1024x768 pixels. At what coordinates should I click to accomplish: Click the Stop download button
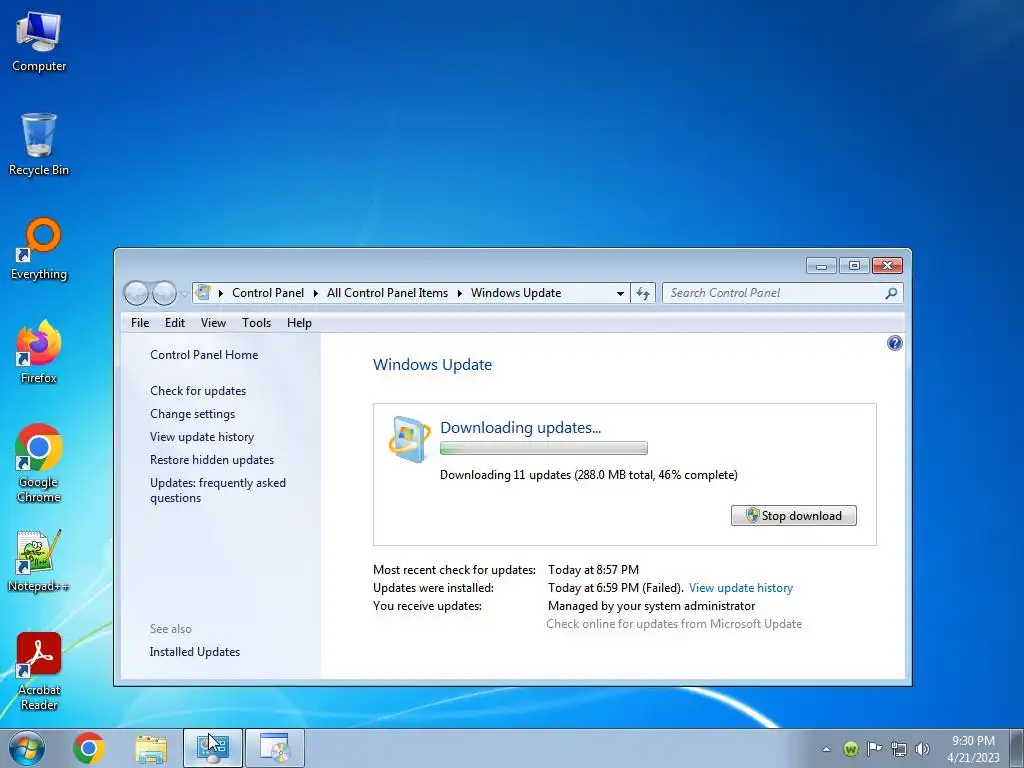click(x=793, y=515)
